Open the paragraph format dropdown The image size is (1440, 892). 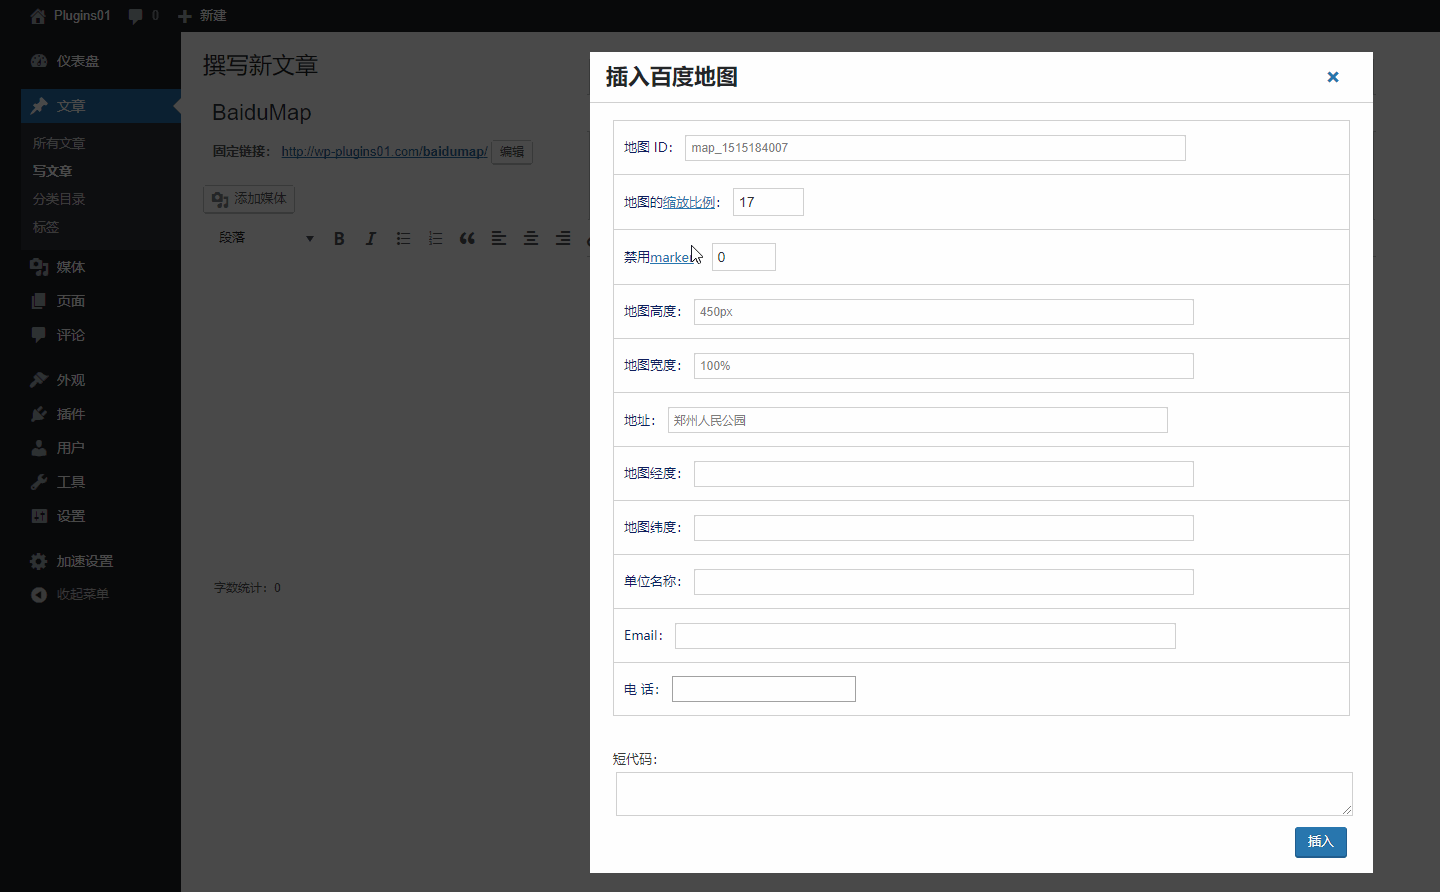point(266,238)
